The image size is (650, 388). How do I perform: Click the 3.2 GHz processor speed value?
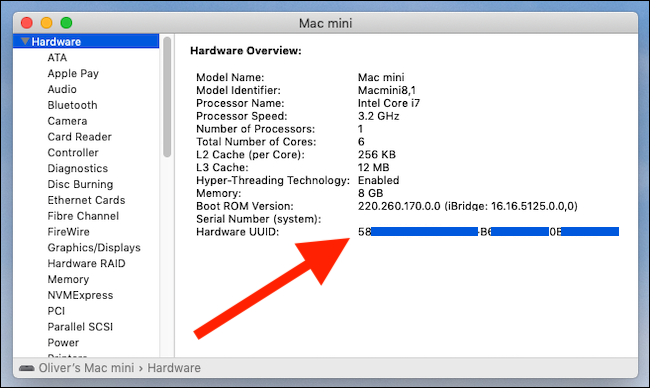(378, 116)
